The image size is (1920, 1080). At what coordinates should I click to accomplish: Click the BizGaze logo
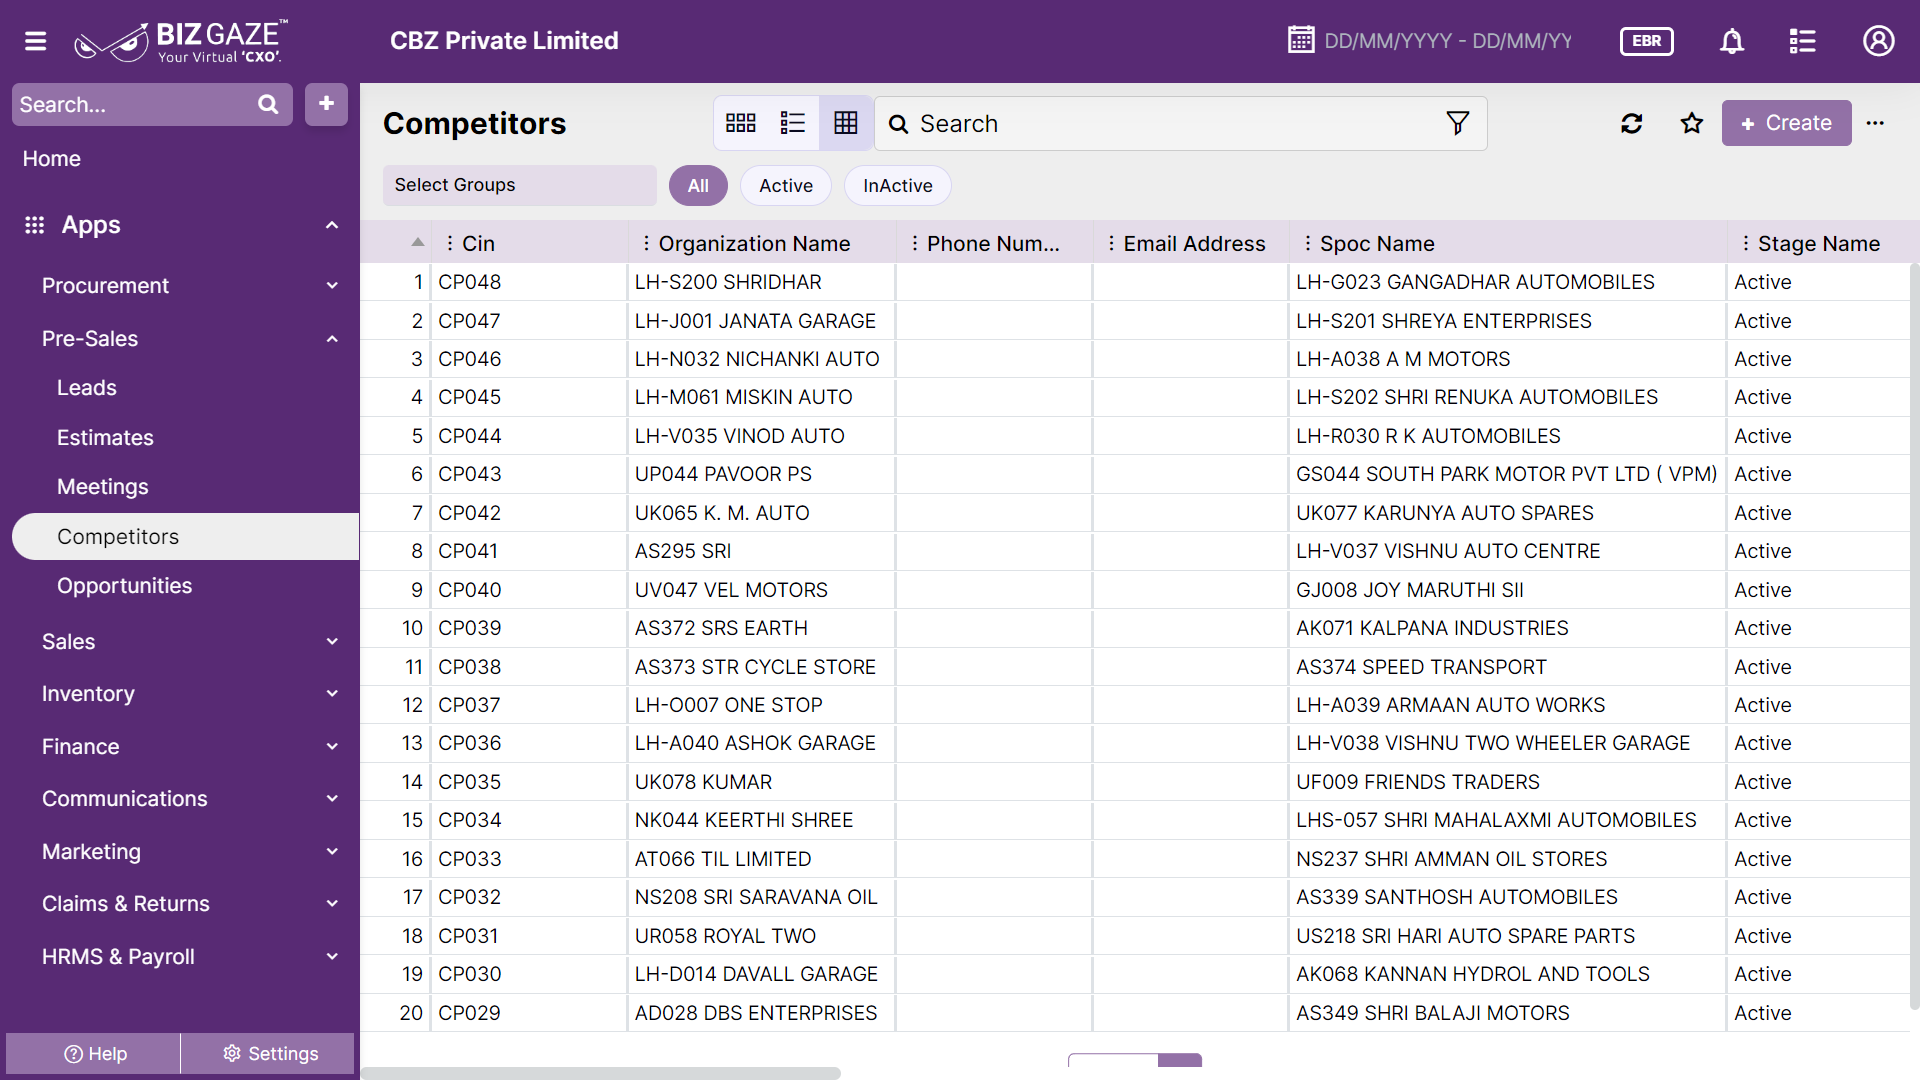point(181,41)
